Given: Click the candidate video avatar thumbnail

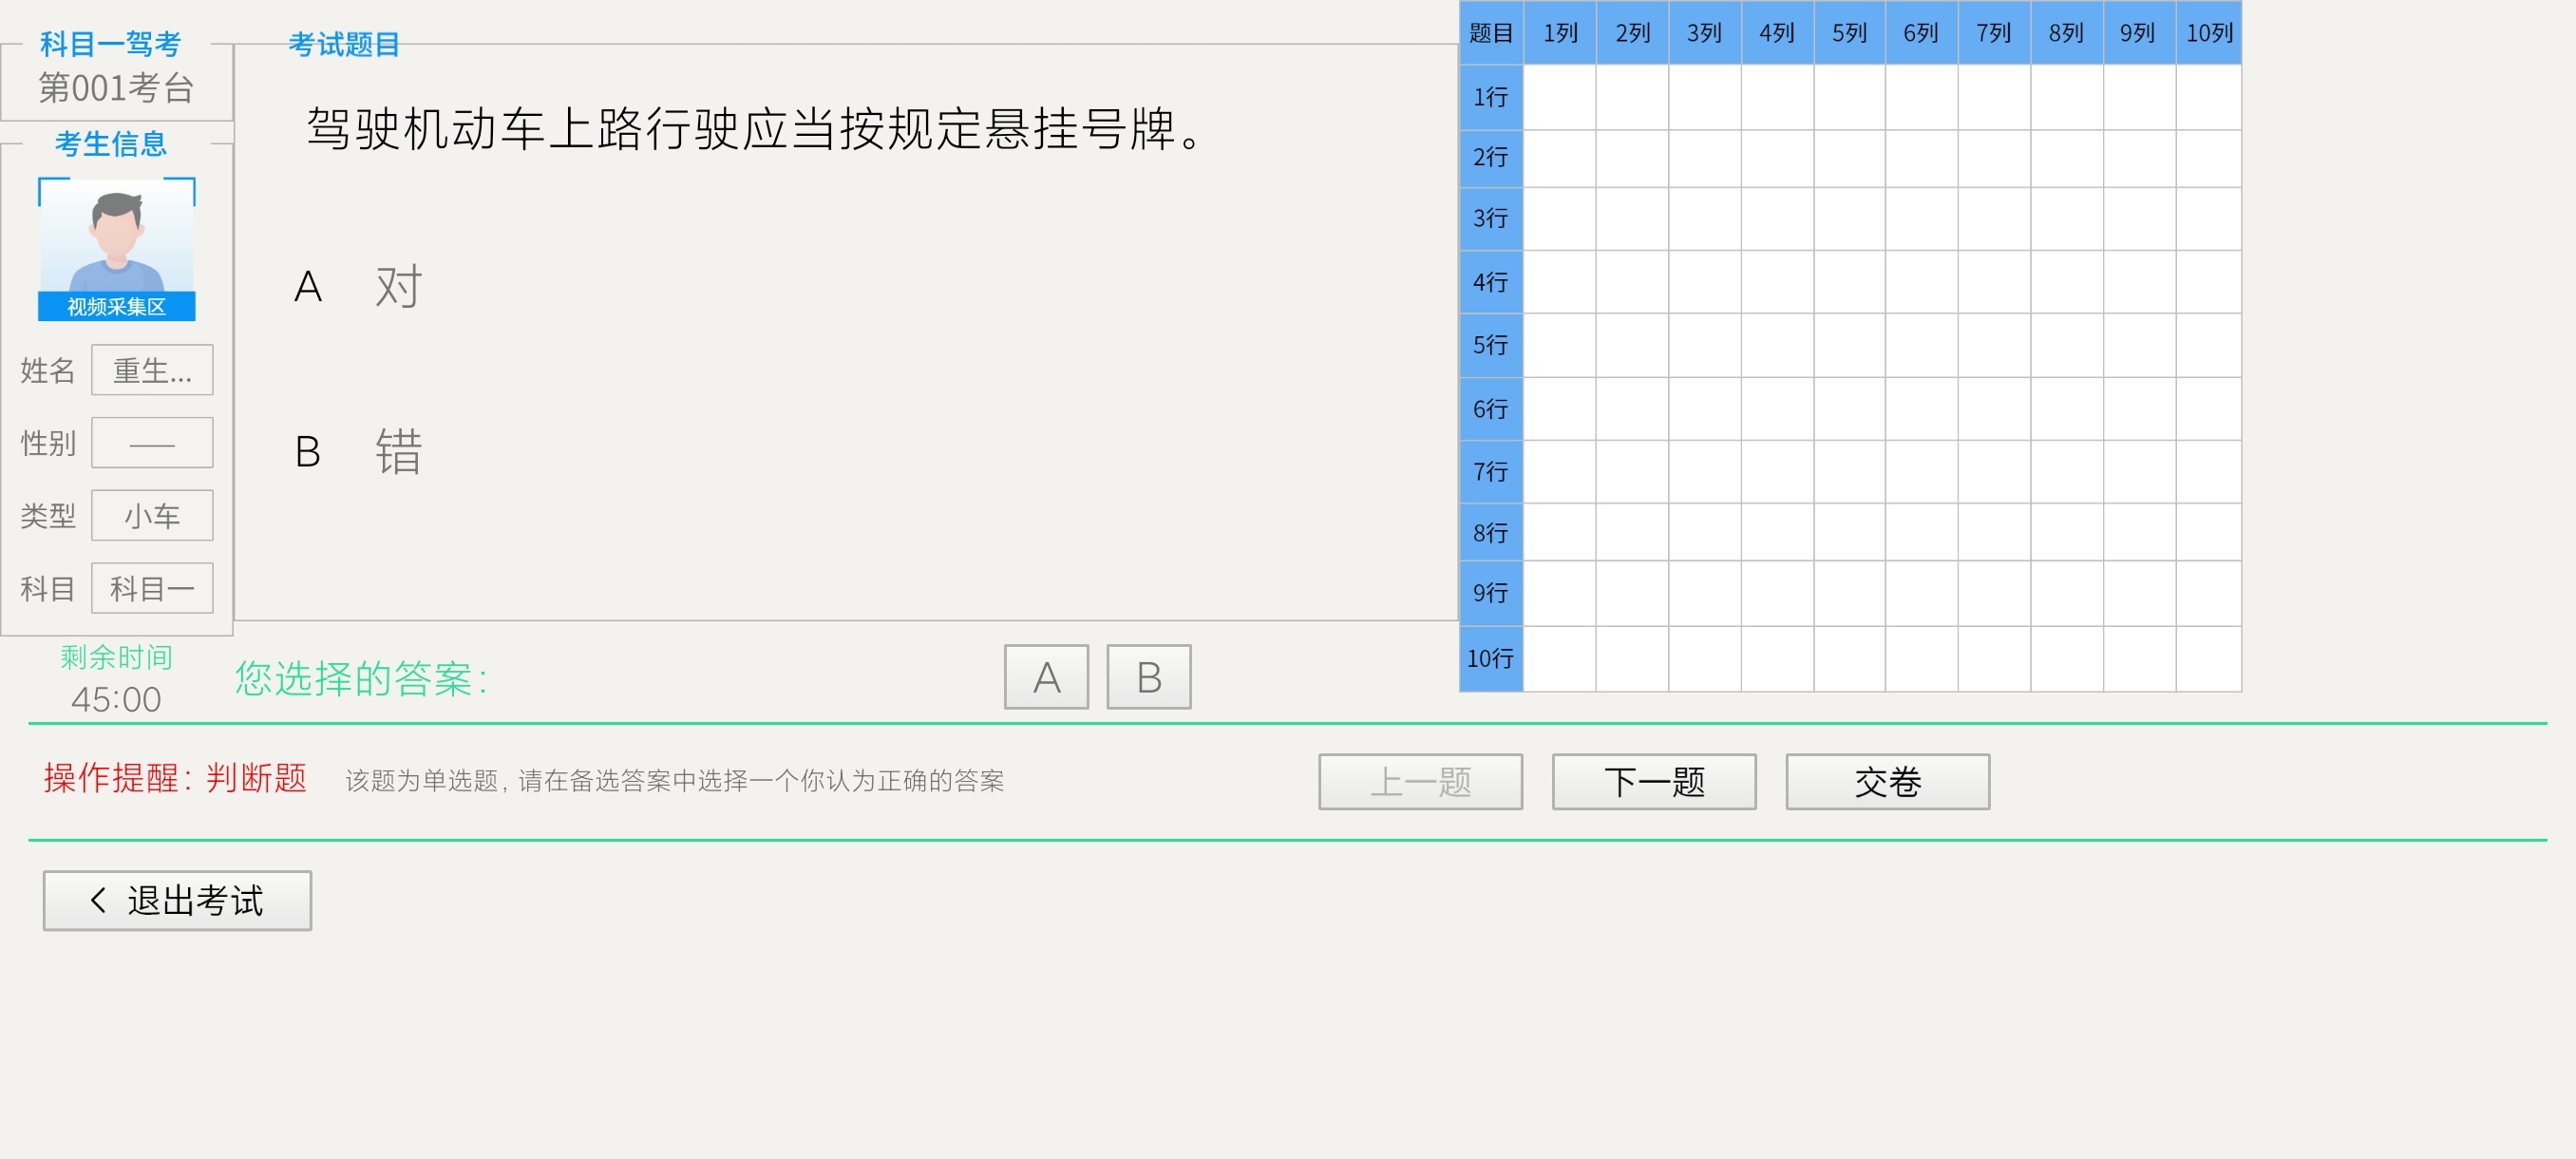Looking at the screenshot, I should 116,249.
